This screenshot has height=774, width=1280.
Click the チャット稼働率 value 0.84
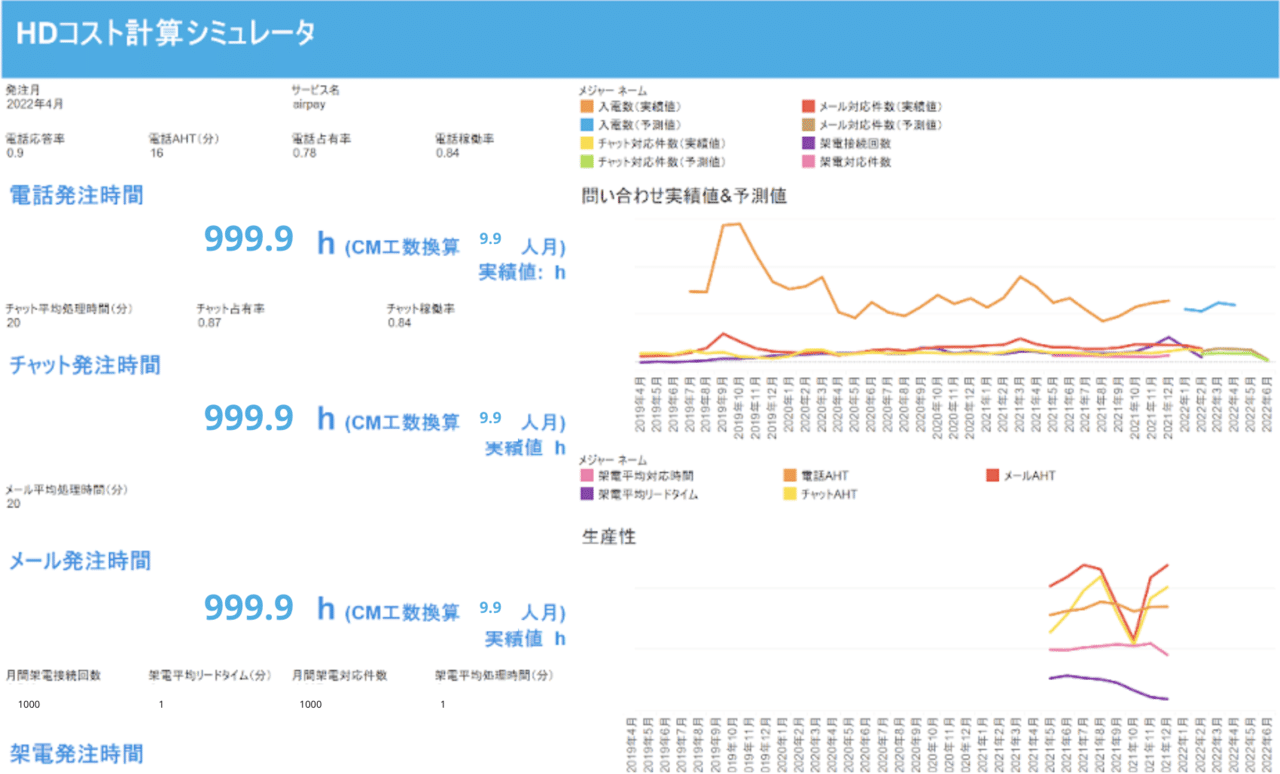click(x=399, y=323)
